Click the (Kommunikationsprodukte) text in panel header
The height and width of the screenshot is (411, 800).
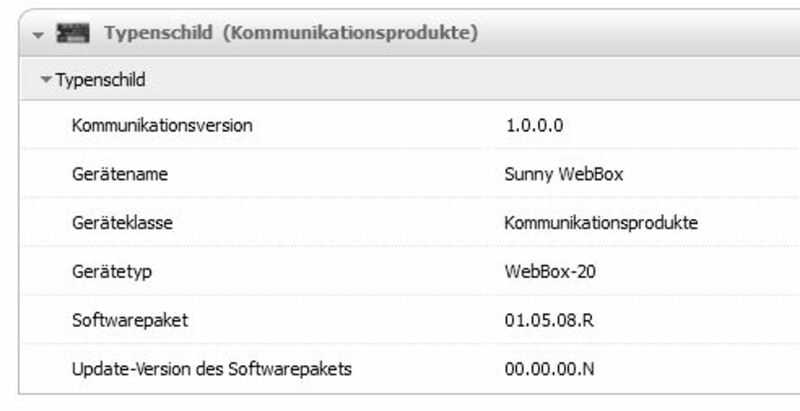pos(350,34)
